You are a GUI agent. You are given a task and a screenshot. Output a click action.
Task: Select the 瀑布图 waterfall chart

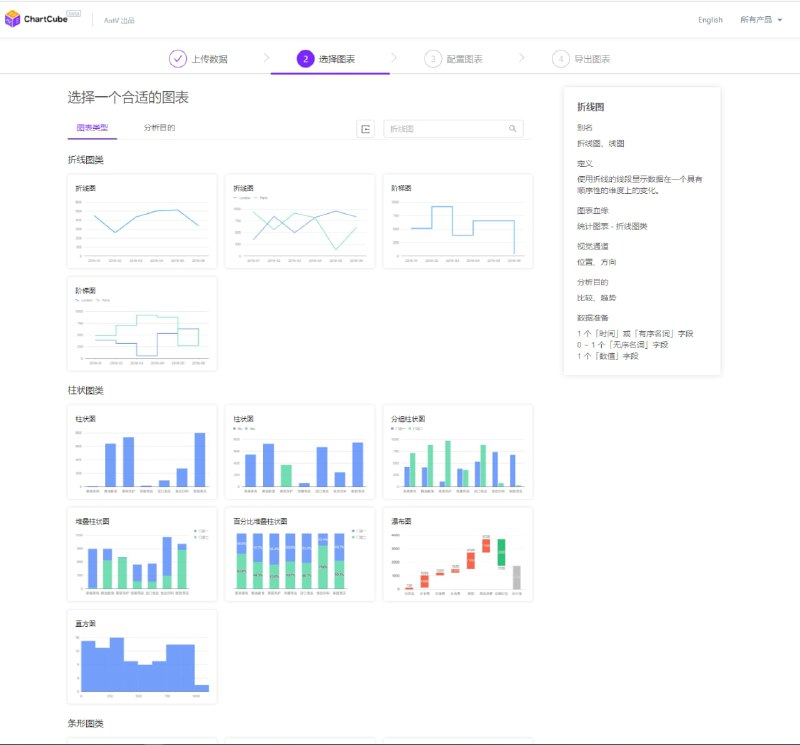pyautogui.click(x=458, y=555)
